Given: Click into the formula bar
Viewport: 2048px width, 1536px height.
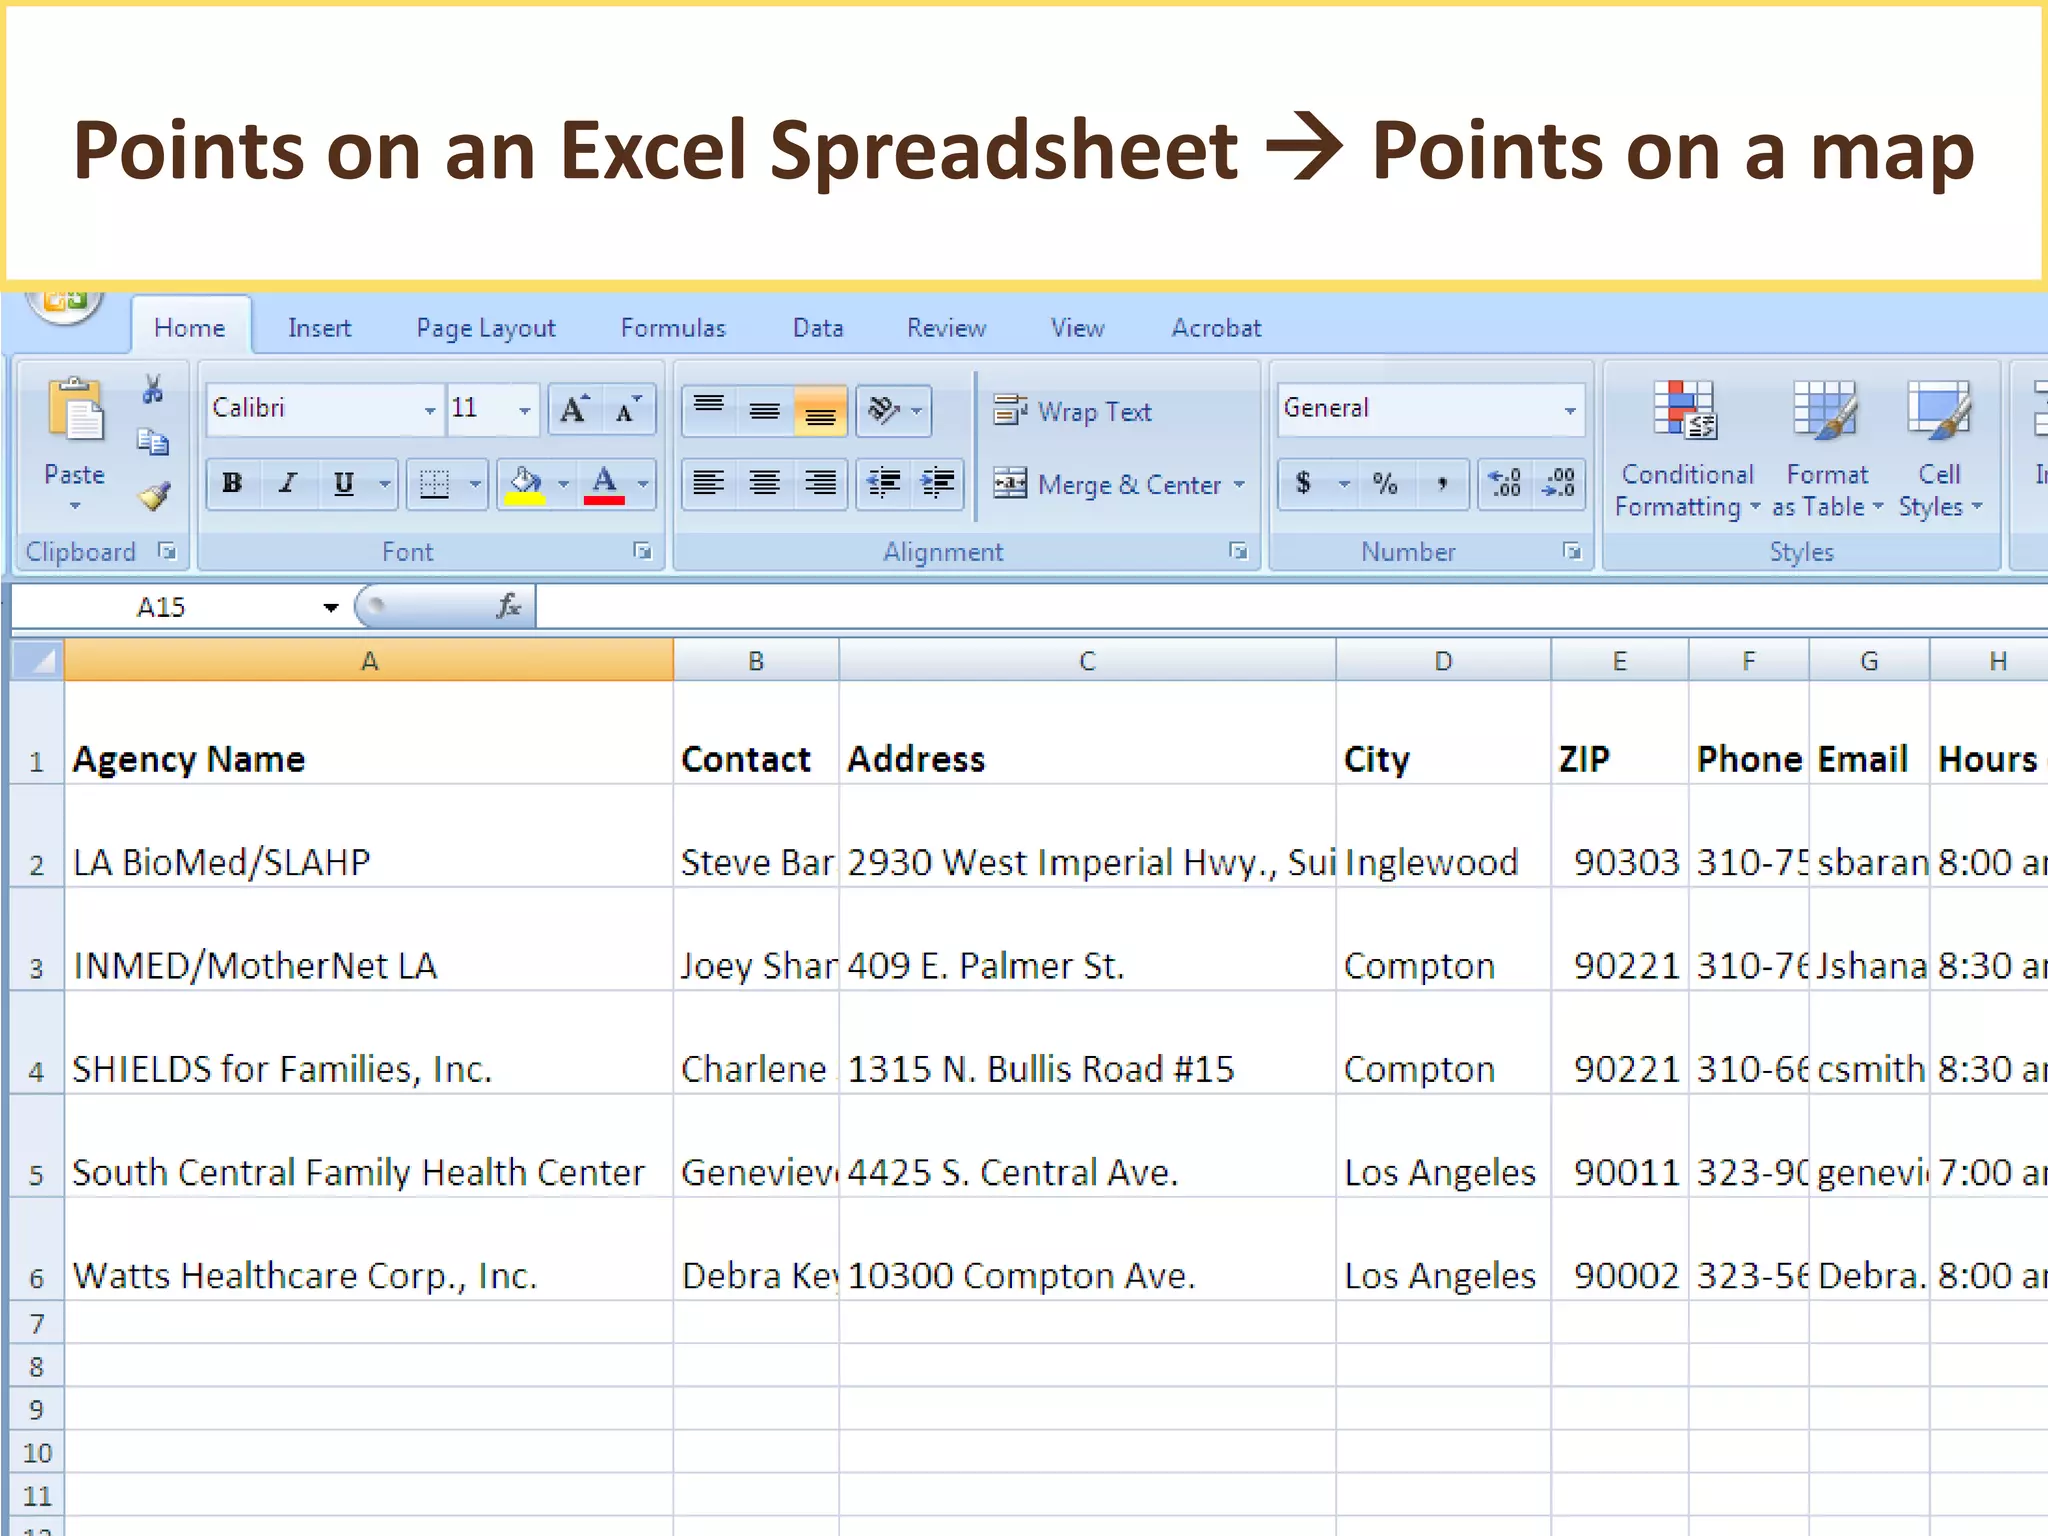Looking at the screenshot, I should click(x=1290, y=607).
